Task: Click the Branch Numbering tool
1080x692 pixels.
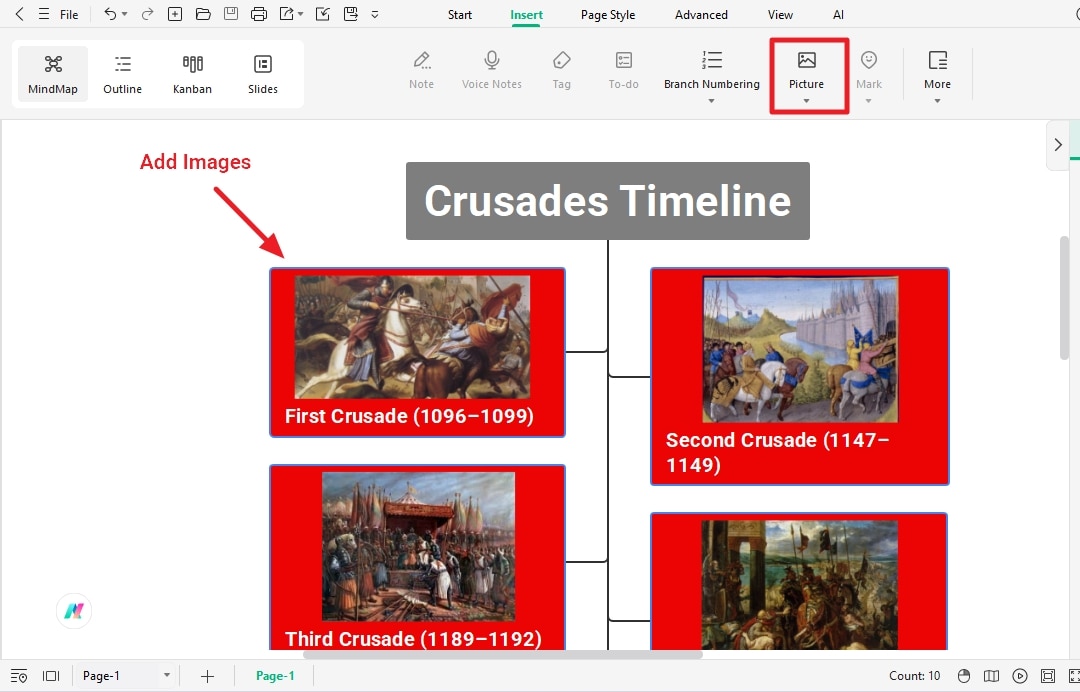Action: pyautogui.click(x=712, y=70)
